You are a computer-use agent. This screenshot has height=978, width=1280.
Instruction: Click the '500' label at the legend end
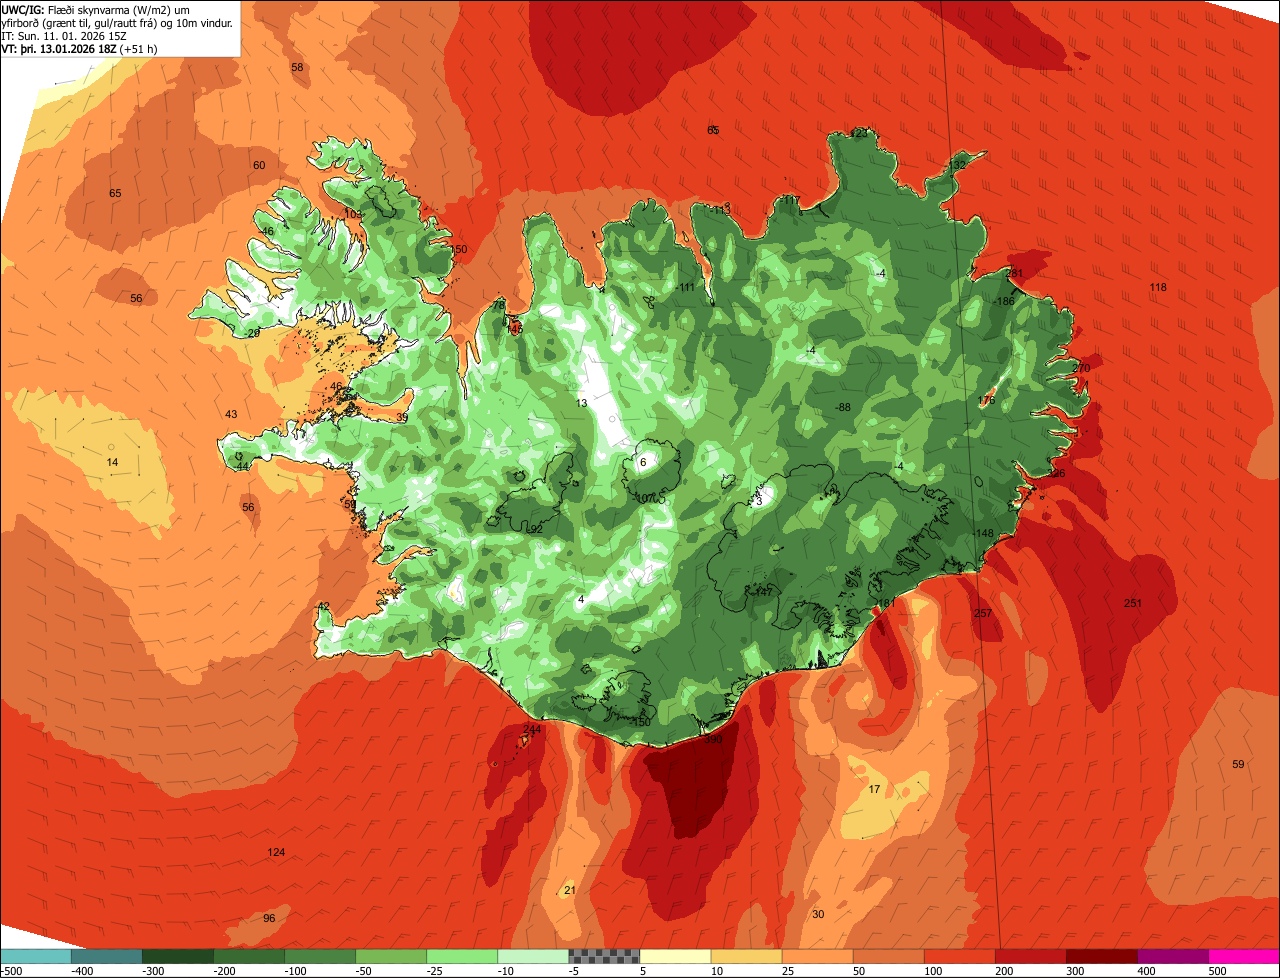(1217, 970)
